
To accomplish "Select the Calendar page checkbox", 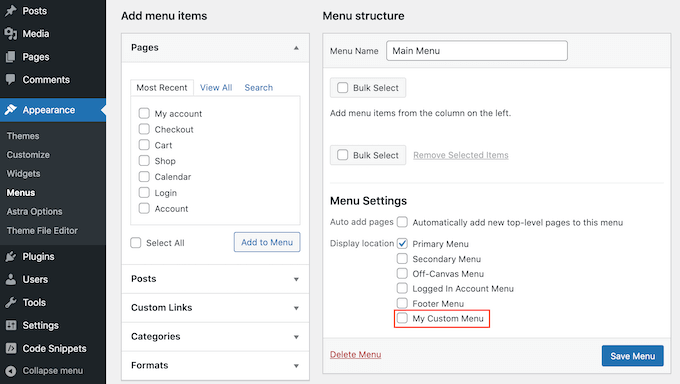I will coord(144,177).
